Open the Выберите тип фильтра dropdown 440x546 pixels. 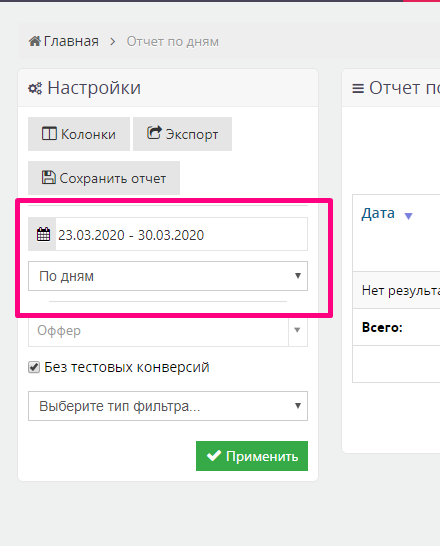168,406
